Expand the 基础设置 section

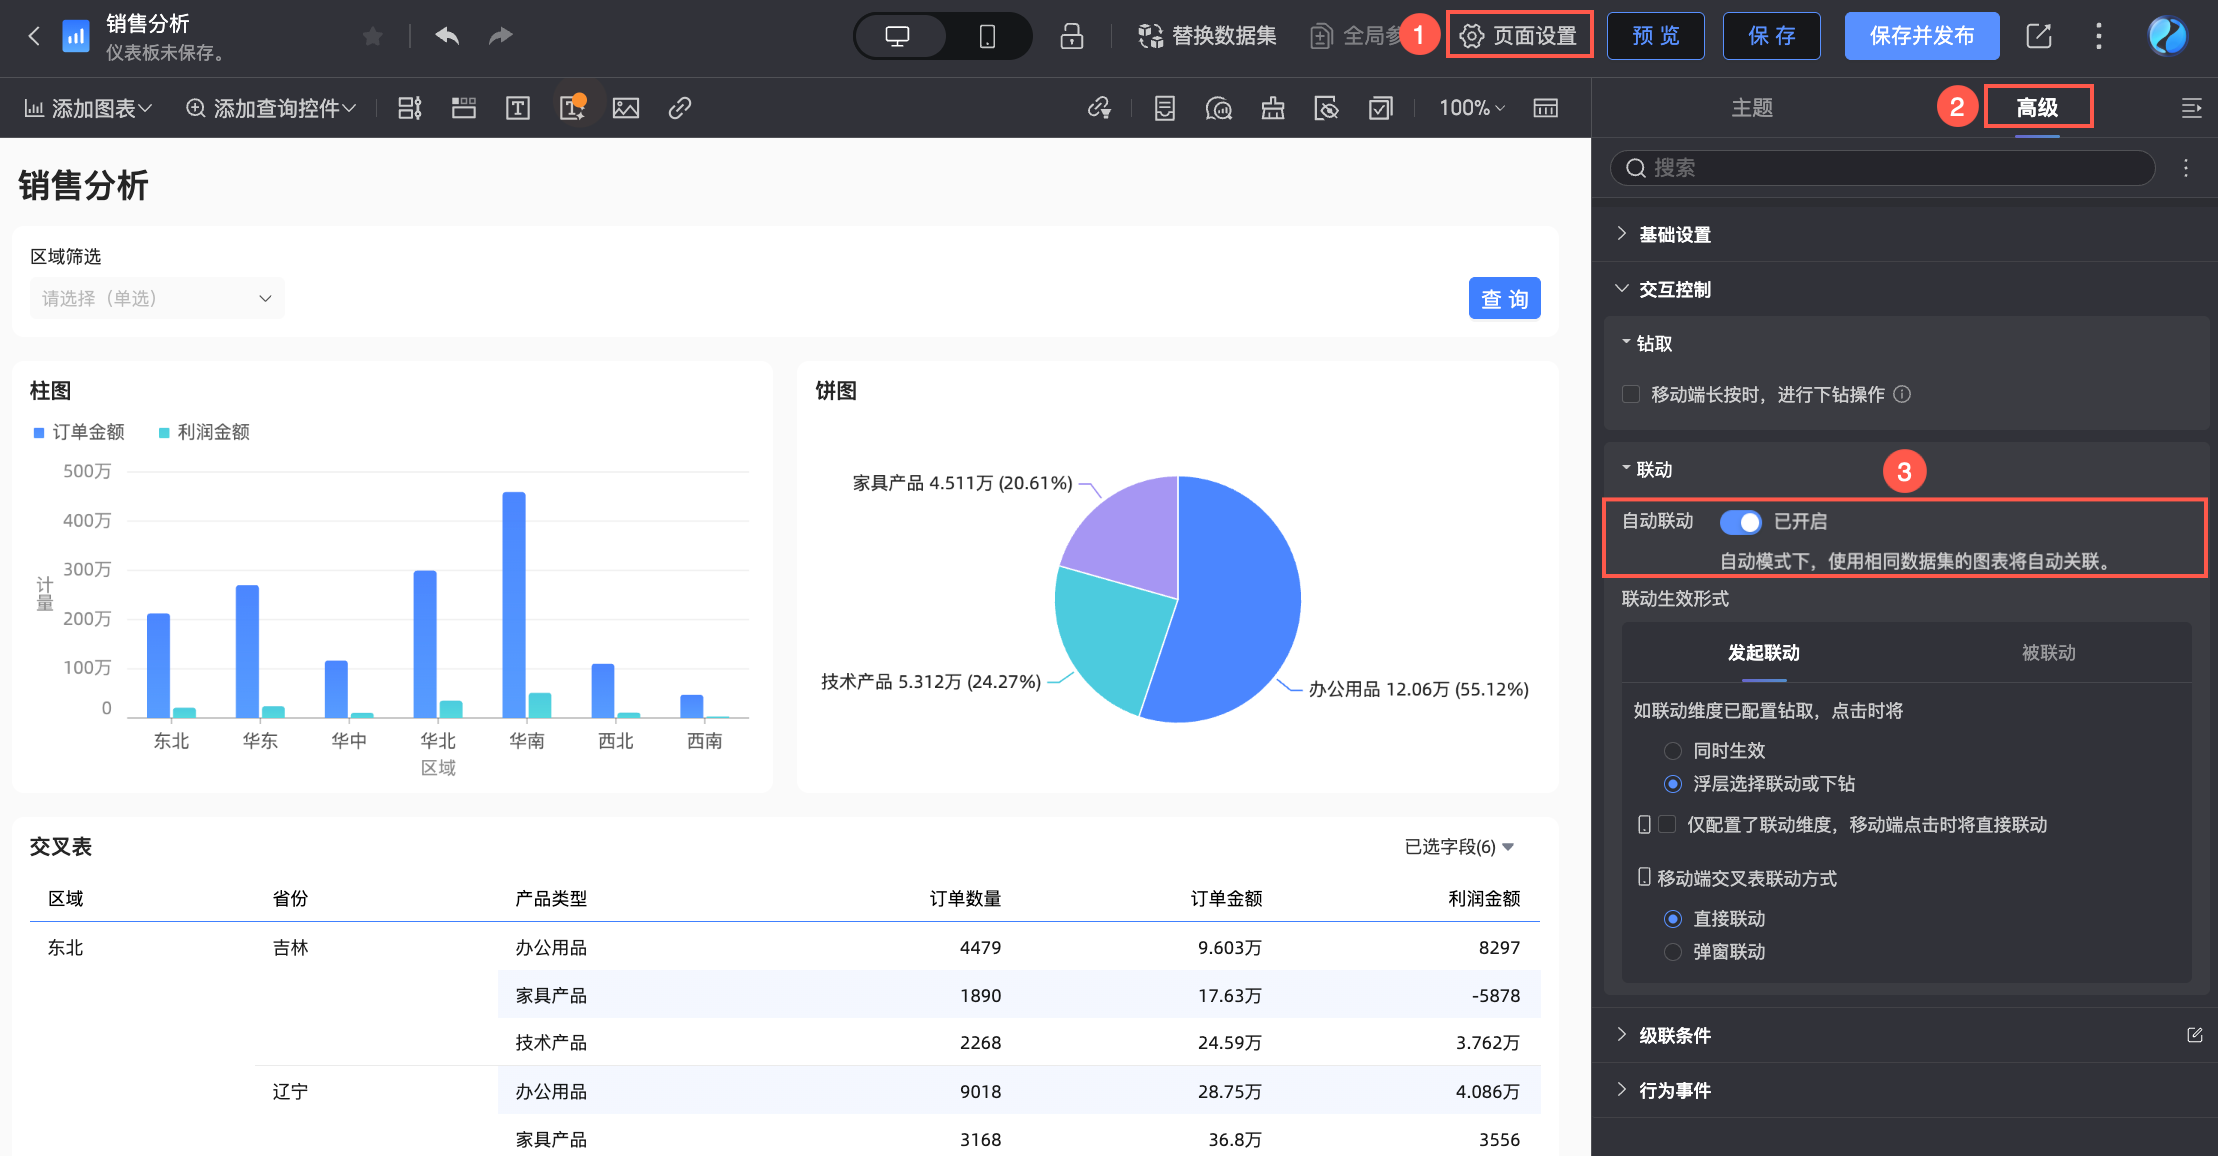point(1675,234)
